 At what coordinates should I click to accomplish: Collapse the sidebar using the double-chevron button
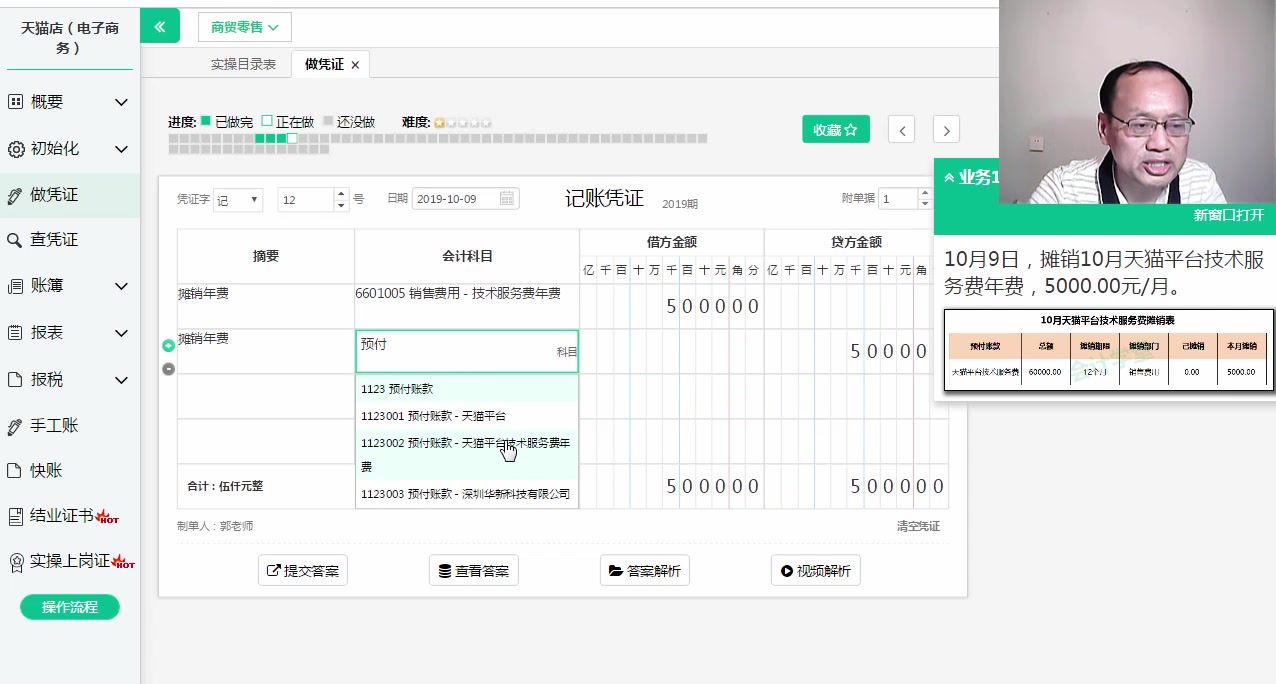[x=160, y=25]
